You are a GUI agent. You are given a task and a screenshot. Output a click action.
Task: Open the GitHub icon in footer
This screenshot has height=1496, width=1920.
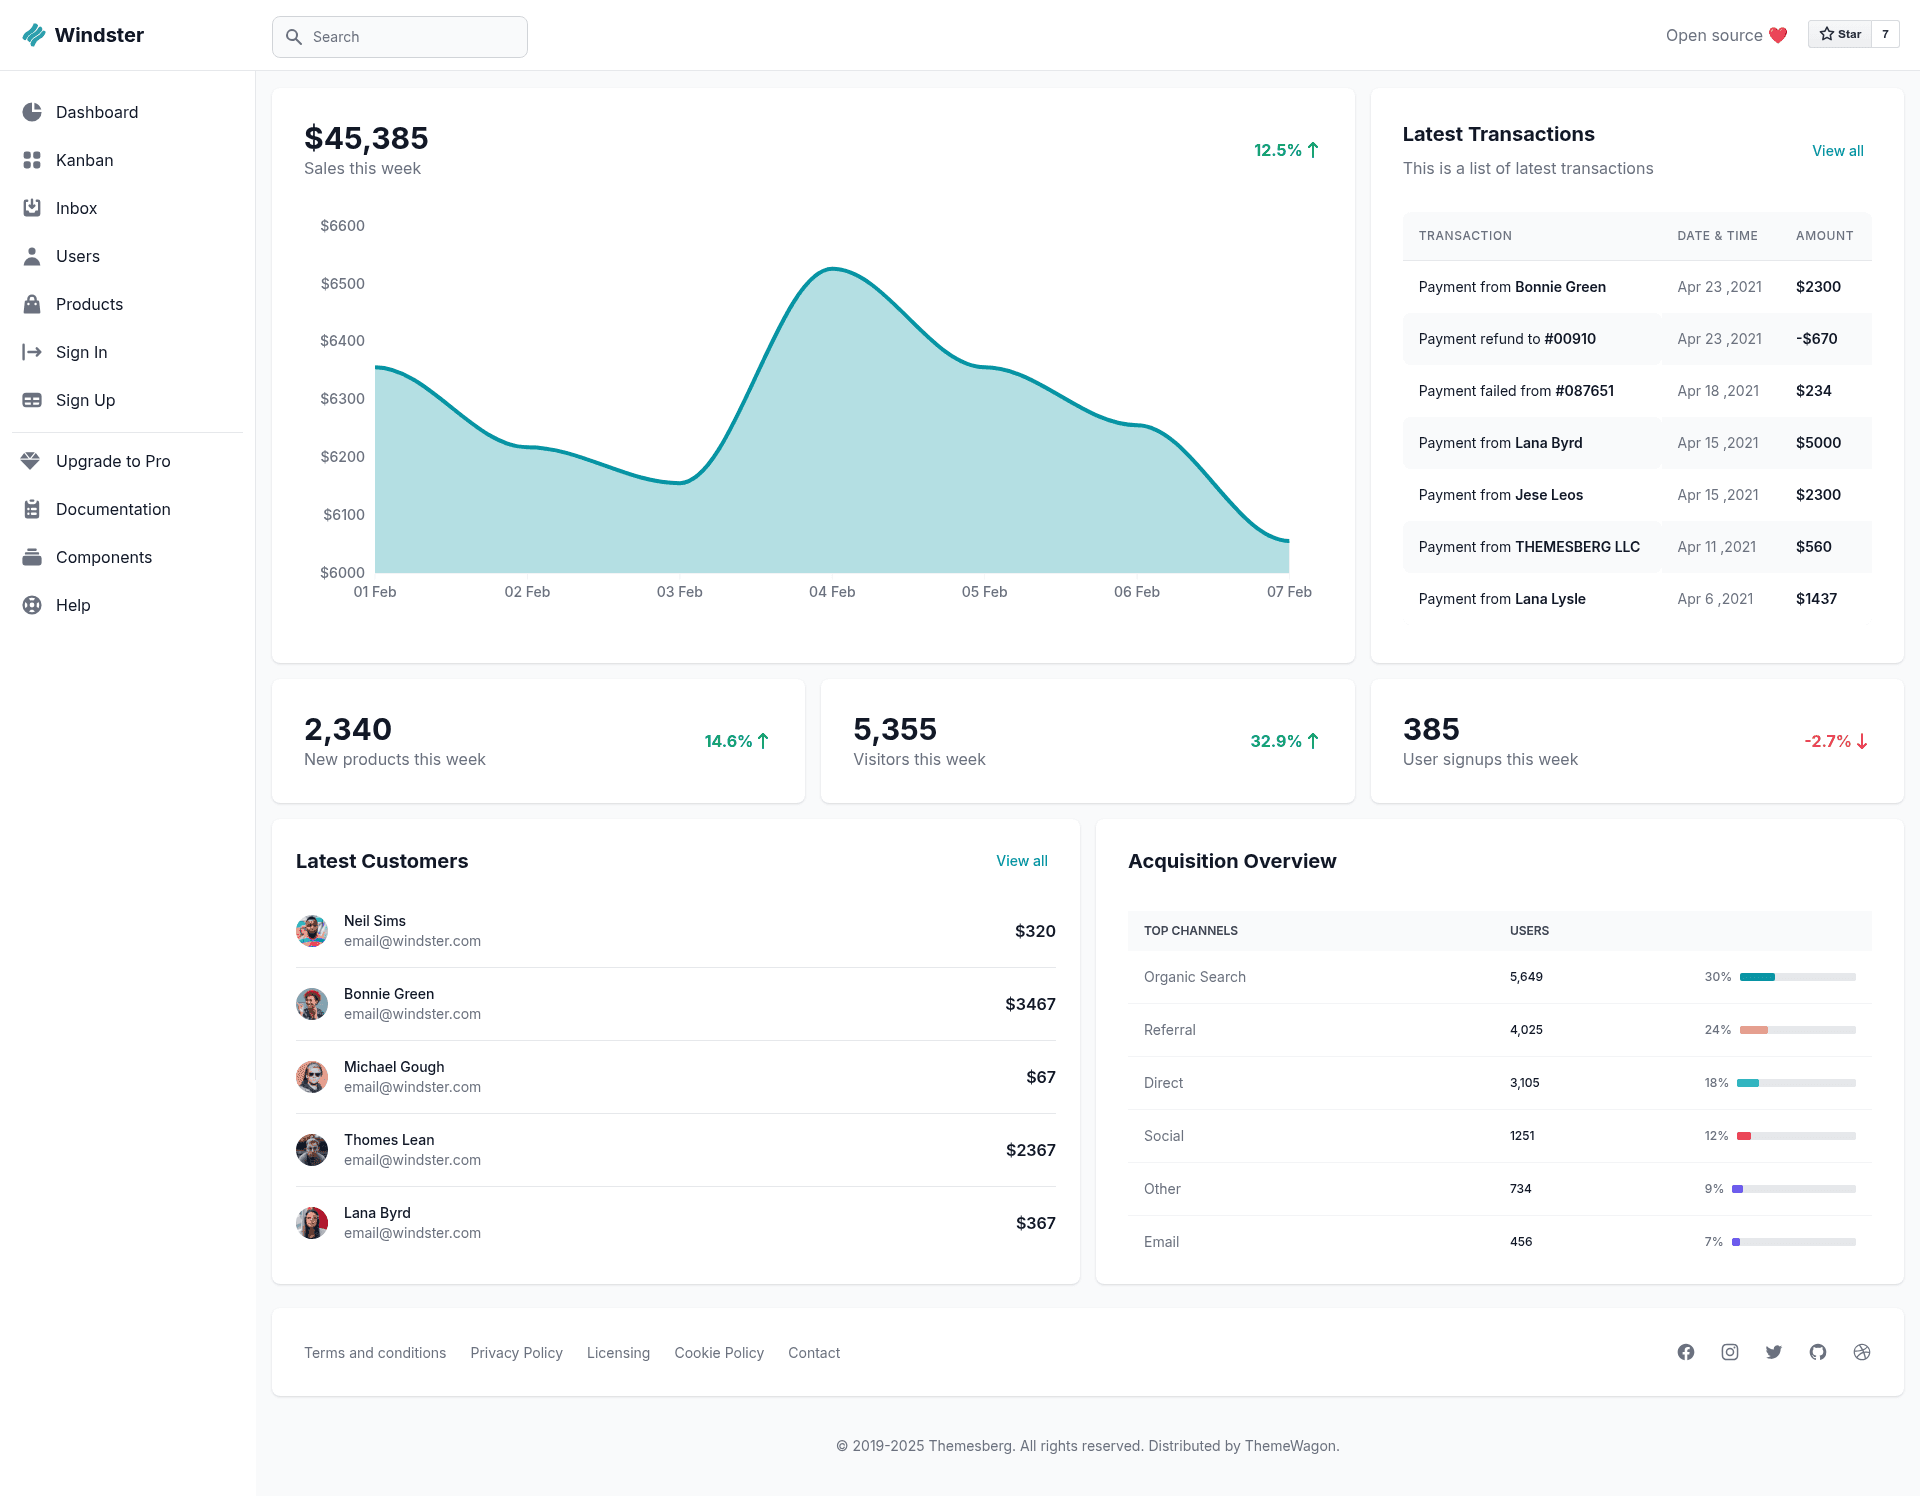(1818, 1352)
